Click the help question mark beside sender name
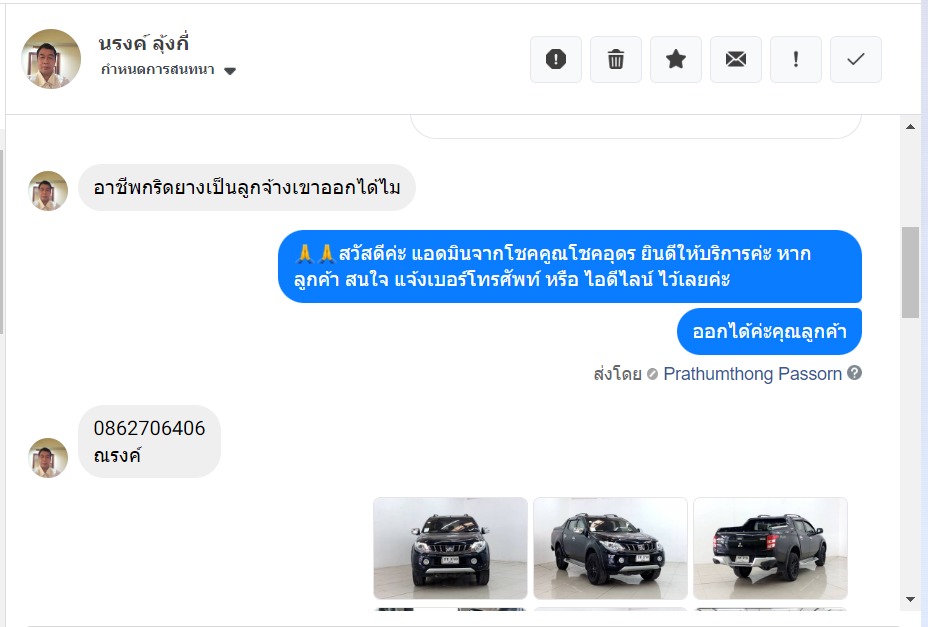This screenshot has height=627, width=928. pyautogui.click(x=854, y=373)
